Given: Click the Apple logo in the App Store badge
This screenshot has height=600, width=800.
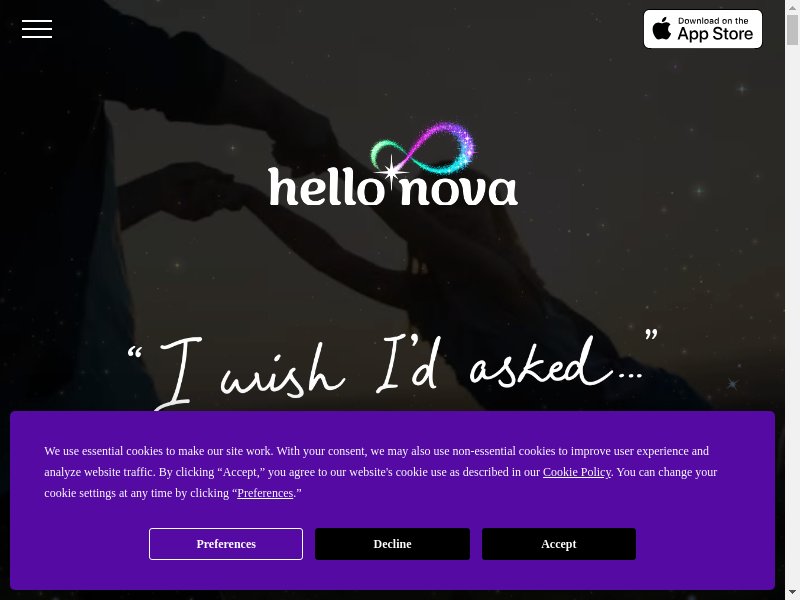Looking at the screenshot, I should click(x=662, y=28).
